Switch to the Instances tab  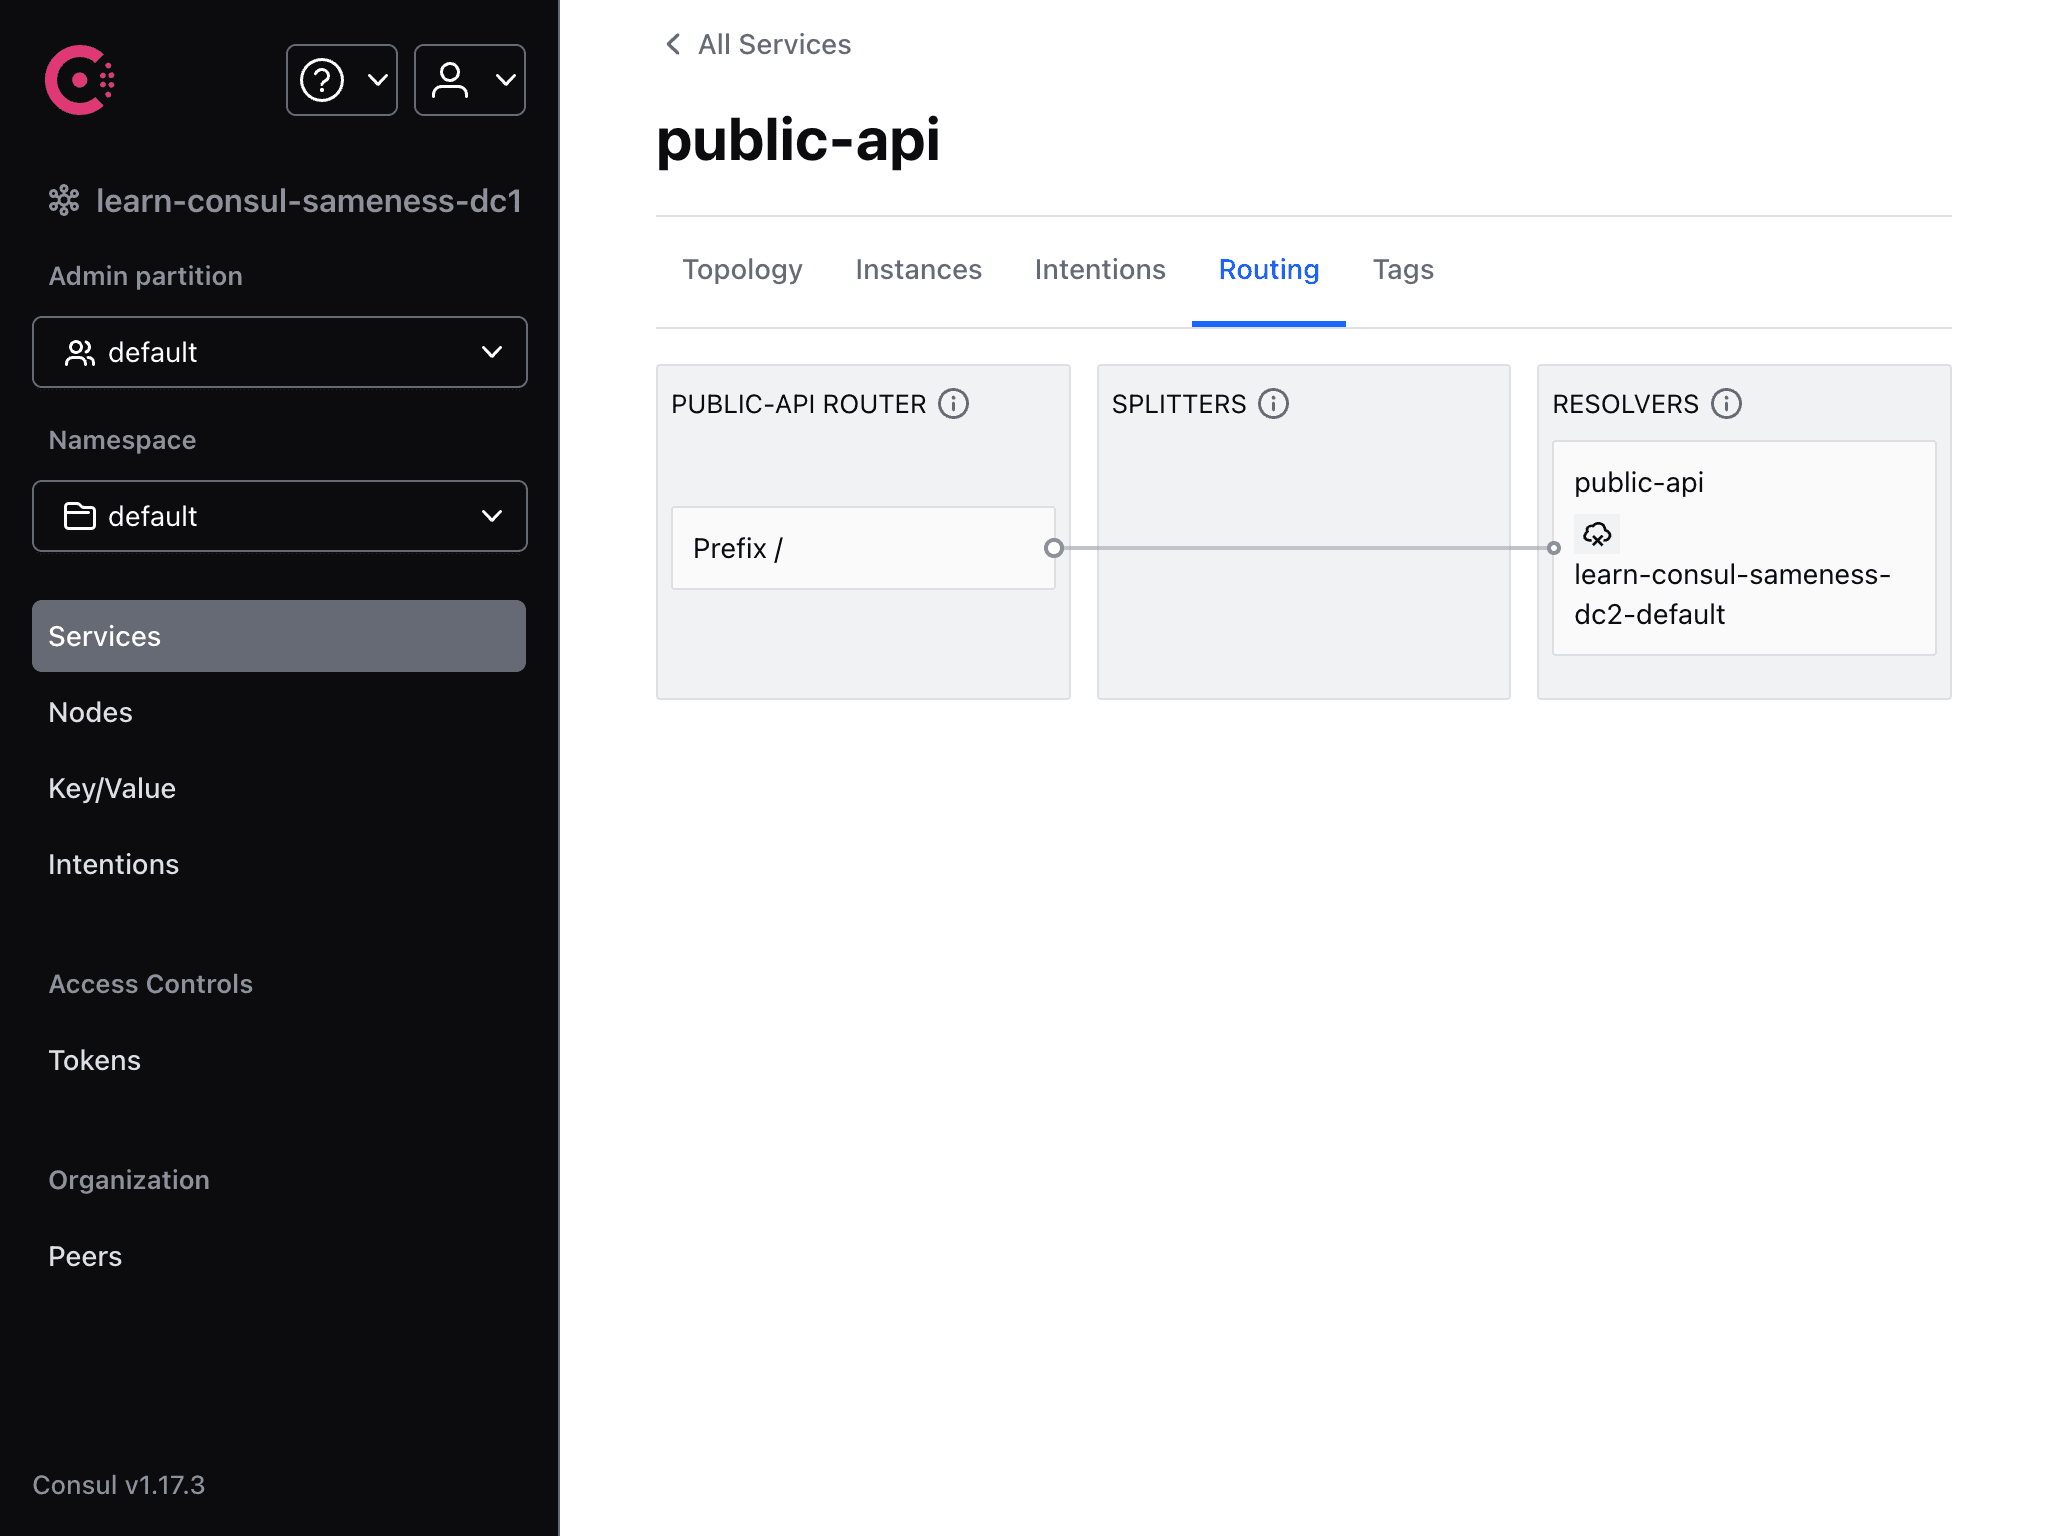[918, 269]
